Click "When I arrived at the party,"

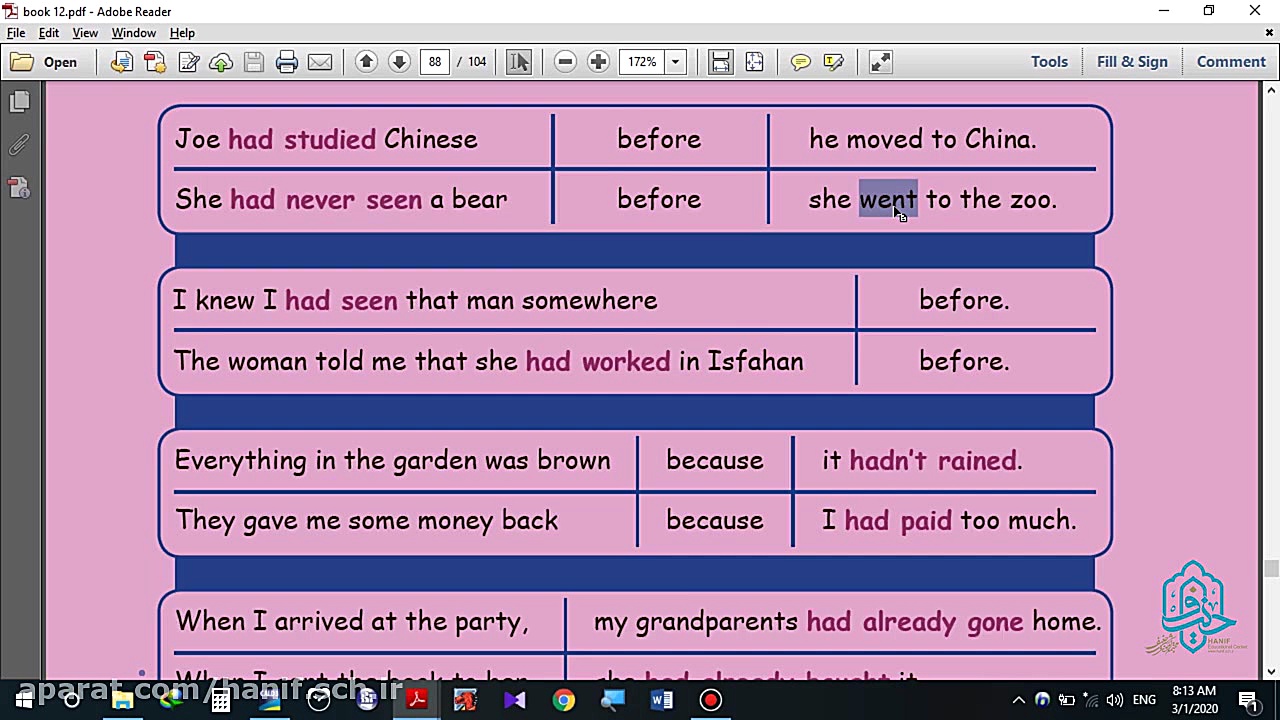pos(351,621)
